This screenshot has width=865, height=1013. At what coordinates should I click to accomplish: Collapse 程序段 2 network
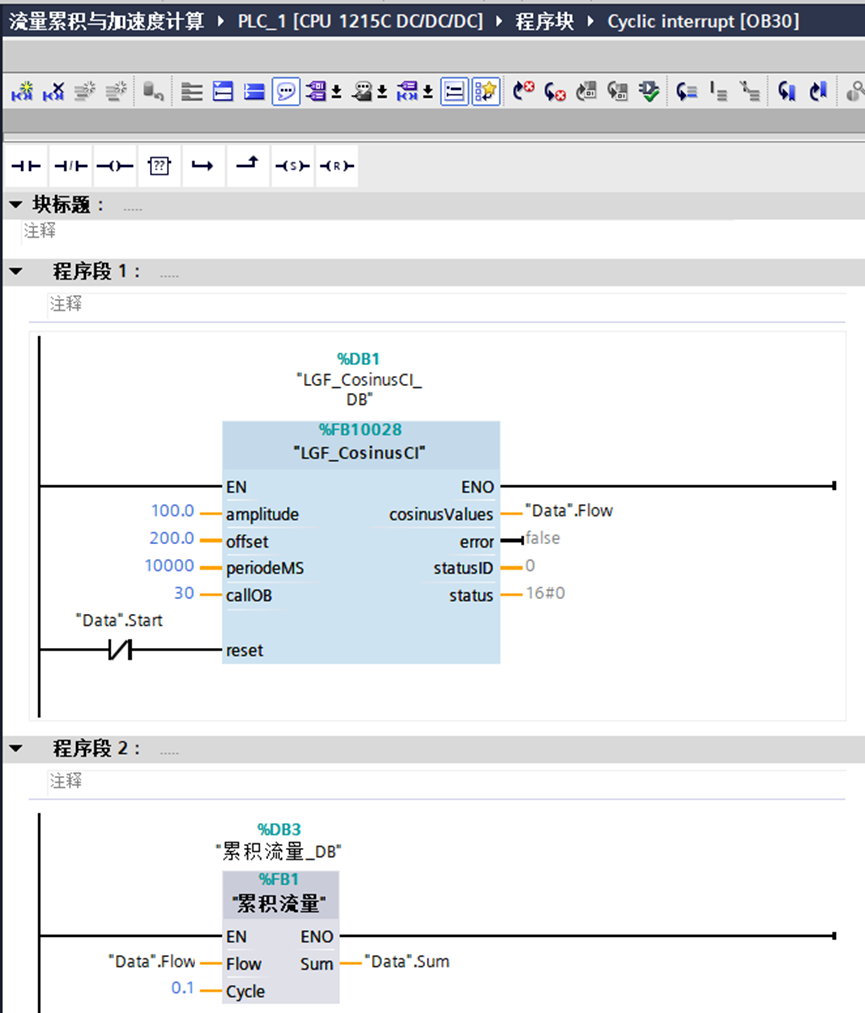pyautogui.click(x=16, y=749)
